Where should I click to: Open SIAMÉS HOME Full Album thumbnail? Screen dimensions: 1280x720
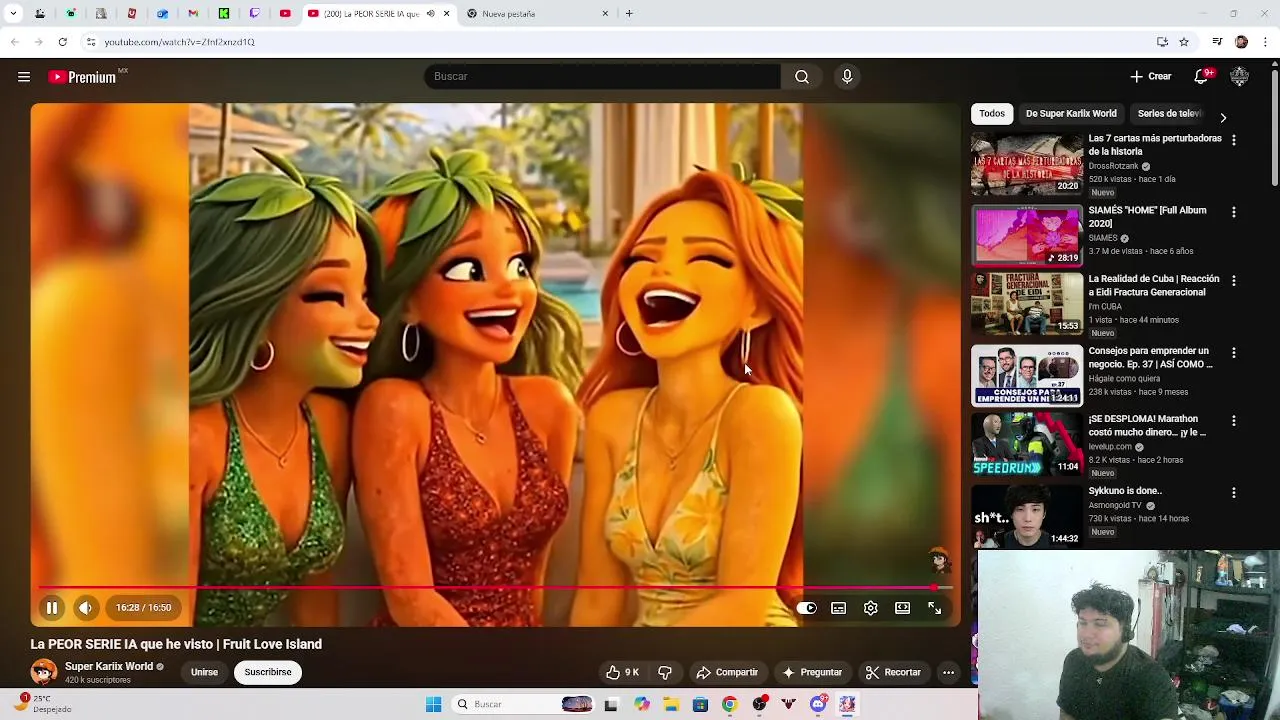[1027, 236]
